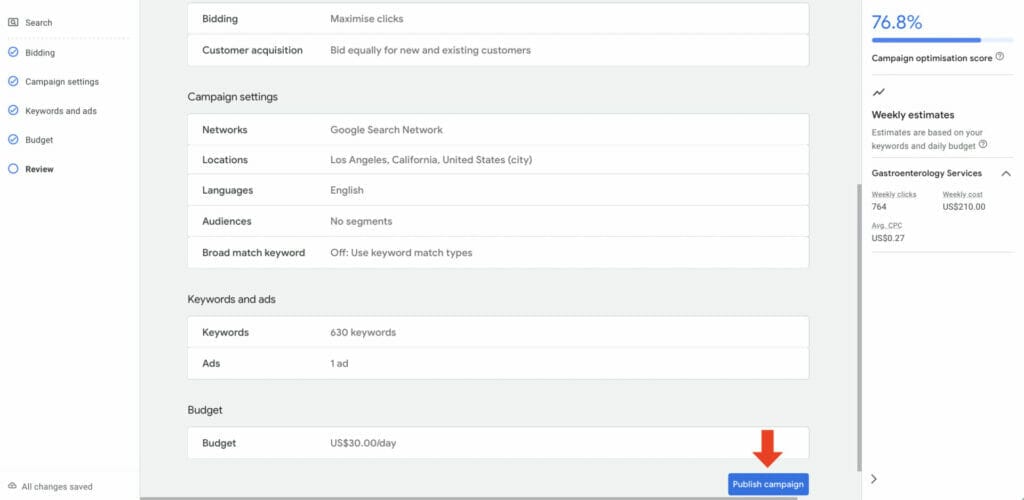The width and height of the screenshot is (1024, 500).
Task: Open the Broad match keyword row
Action: point(497,253)
